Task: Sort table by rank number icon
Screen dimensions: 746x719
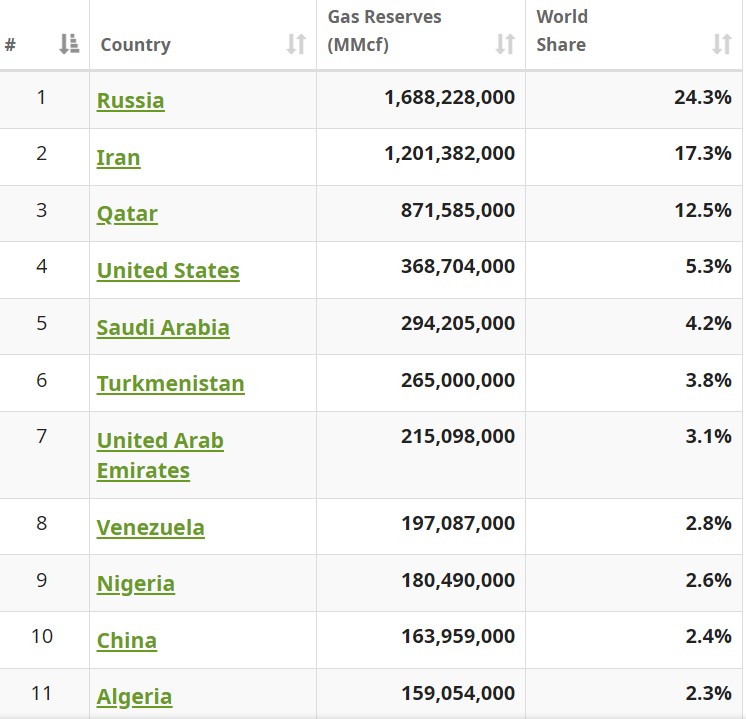Action: click(68, 44)
